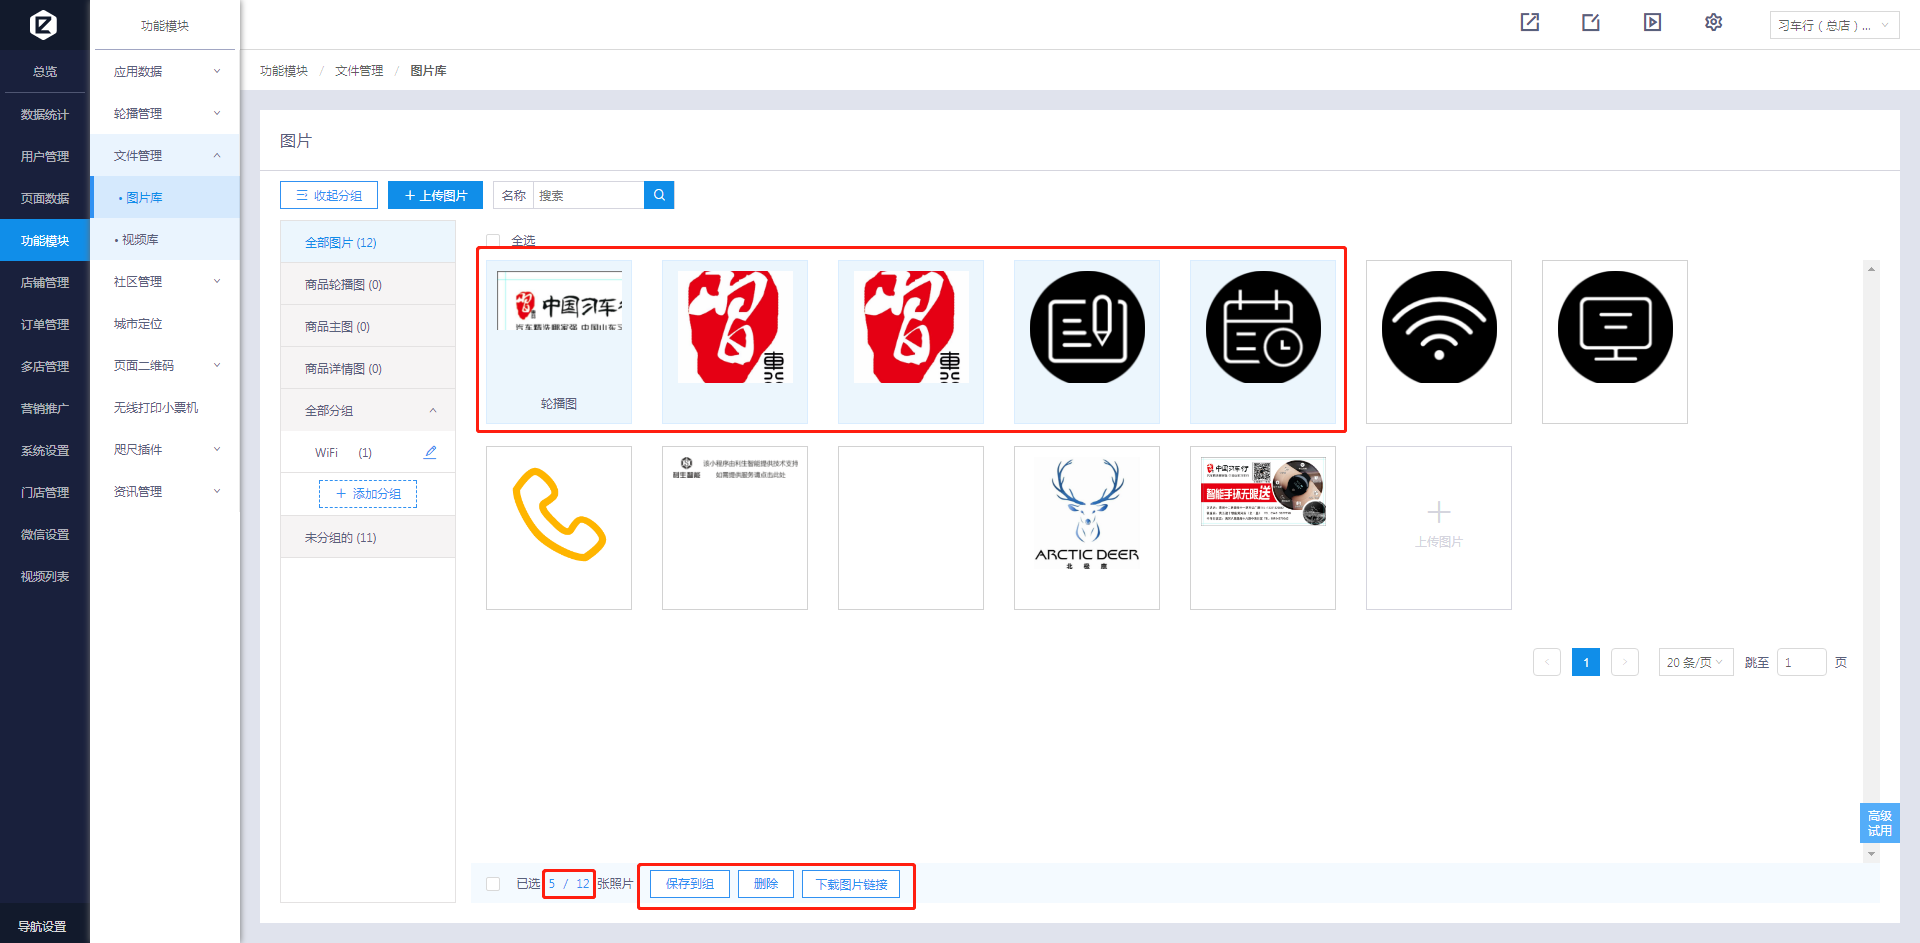Image resolution: width=1920 pixels, height=943 pixels.
Task: Open 视频库 in the file management menu
Action: 140,240
